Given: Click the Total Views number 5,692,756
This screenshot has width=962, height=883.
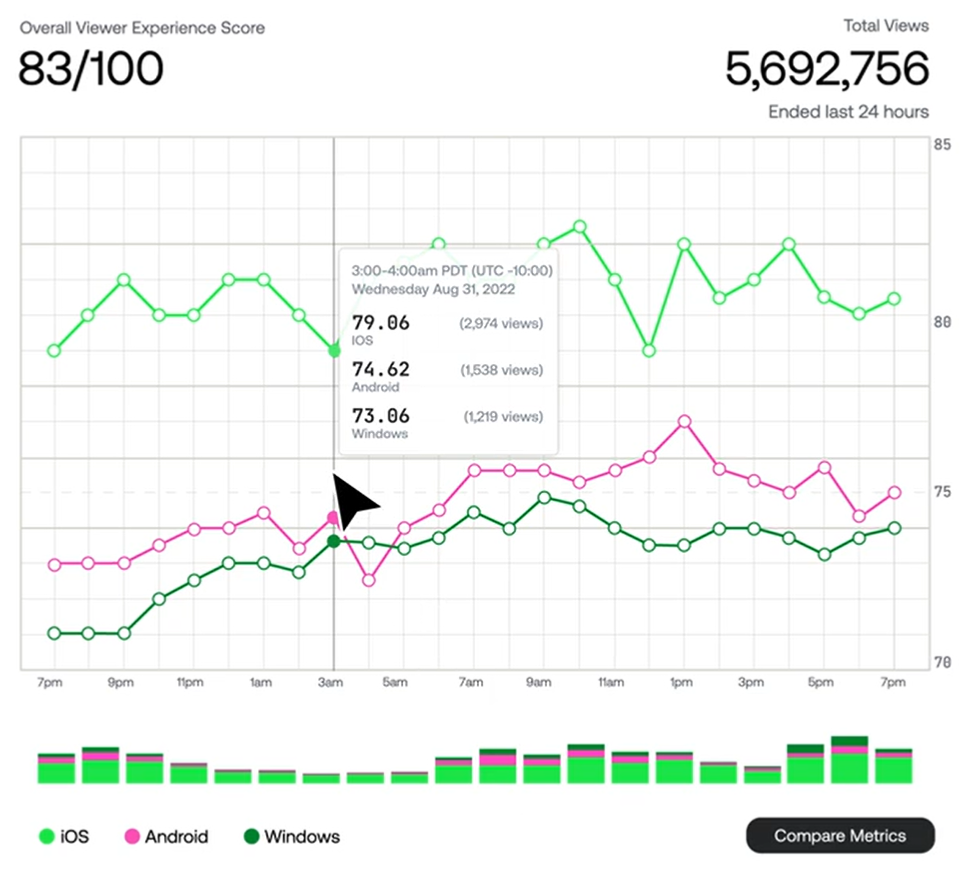Looking at the screenshot, I should [x=826, y=69].
